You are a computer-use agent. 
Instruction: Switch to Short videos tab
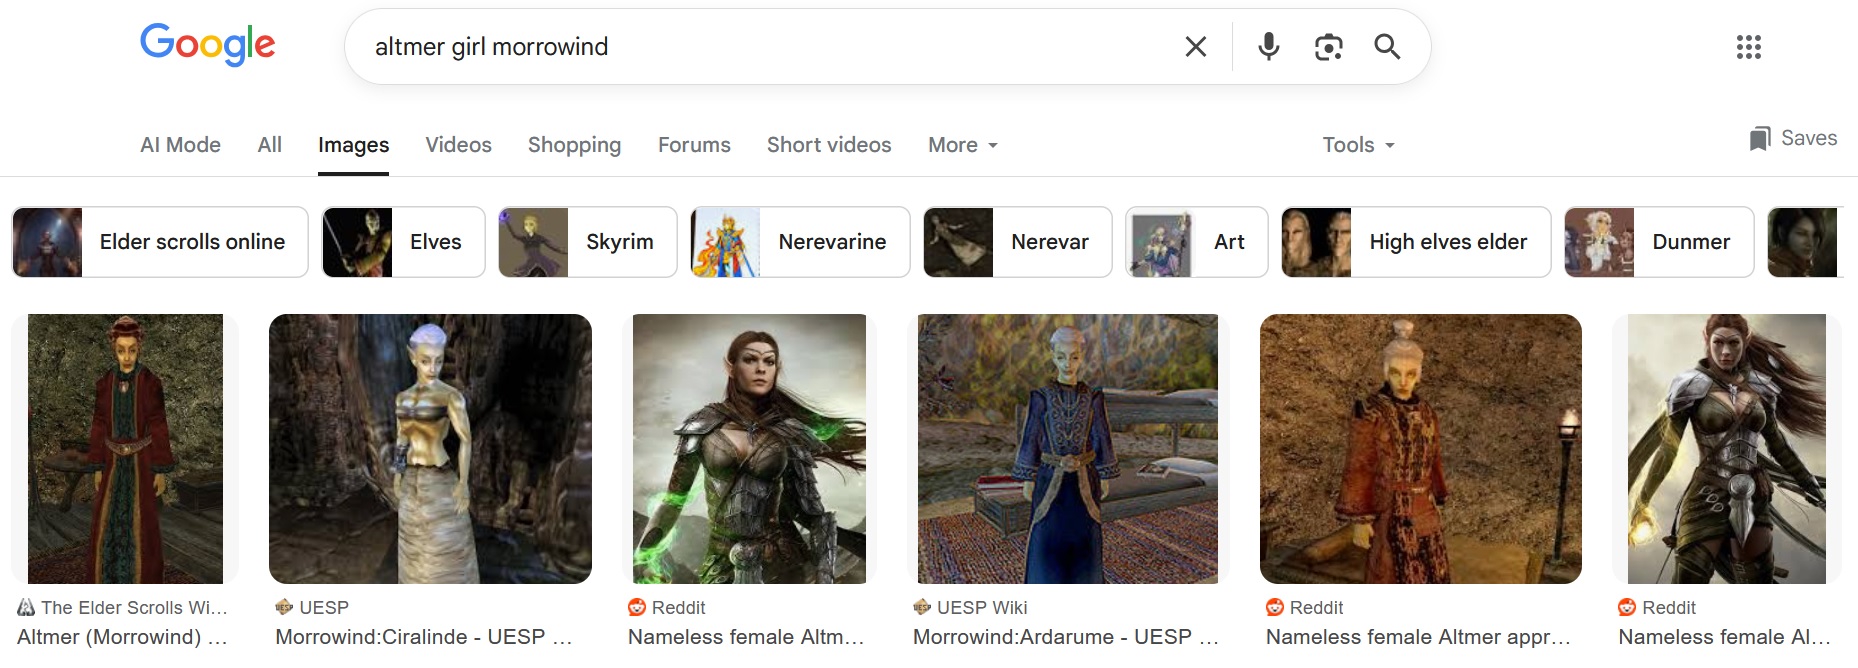pos(829,145)
